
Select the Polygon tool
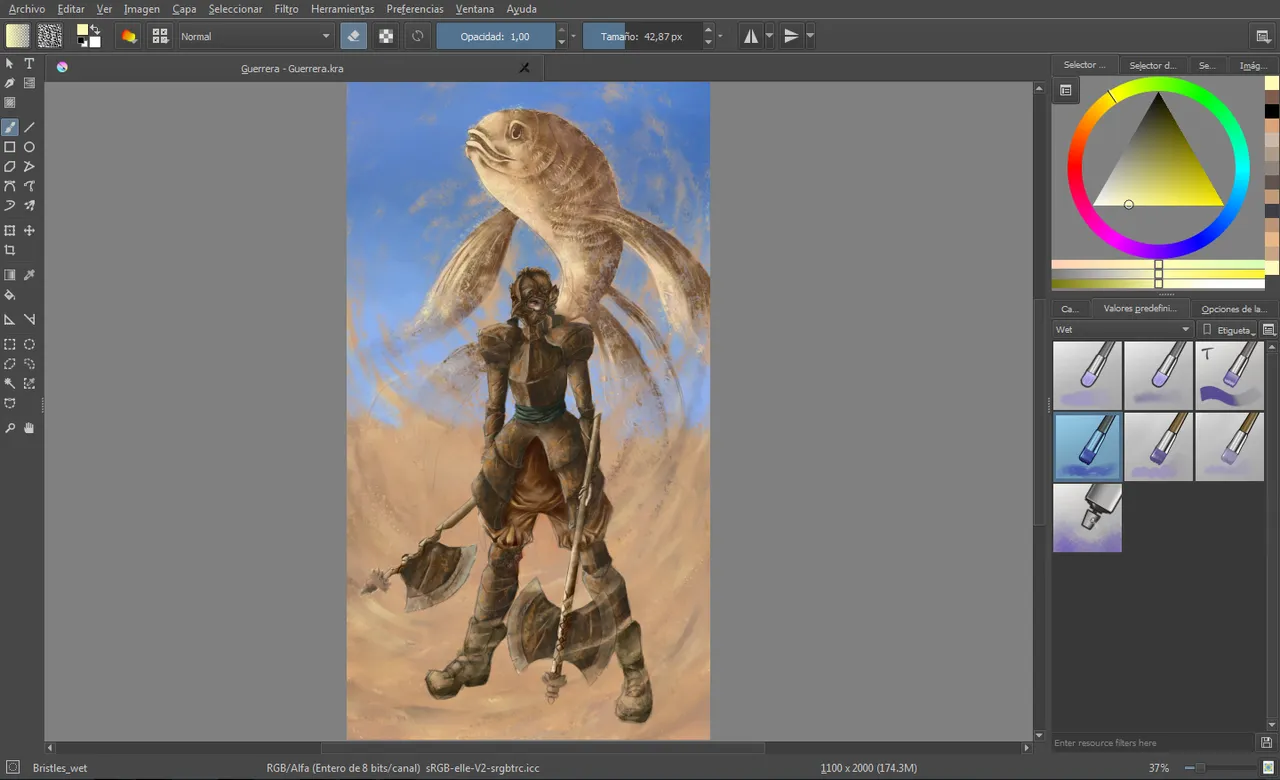tap(10, 166)
